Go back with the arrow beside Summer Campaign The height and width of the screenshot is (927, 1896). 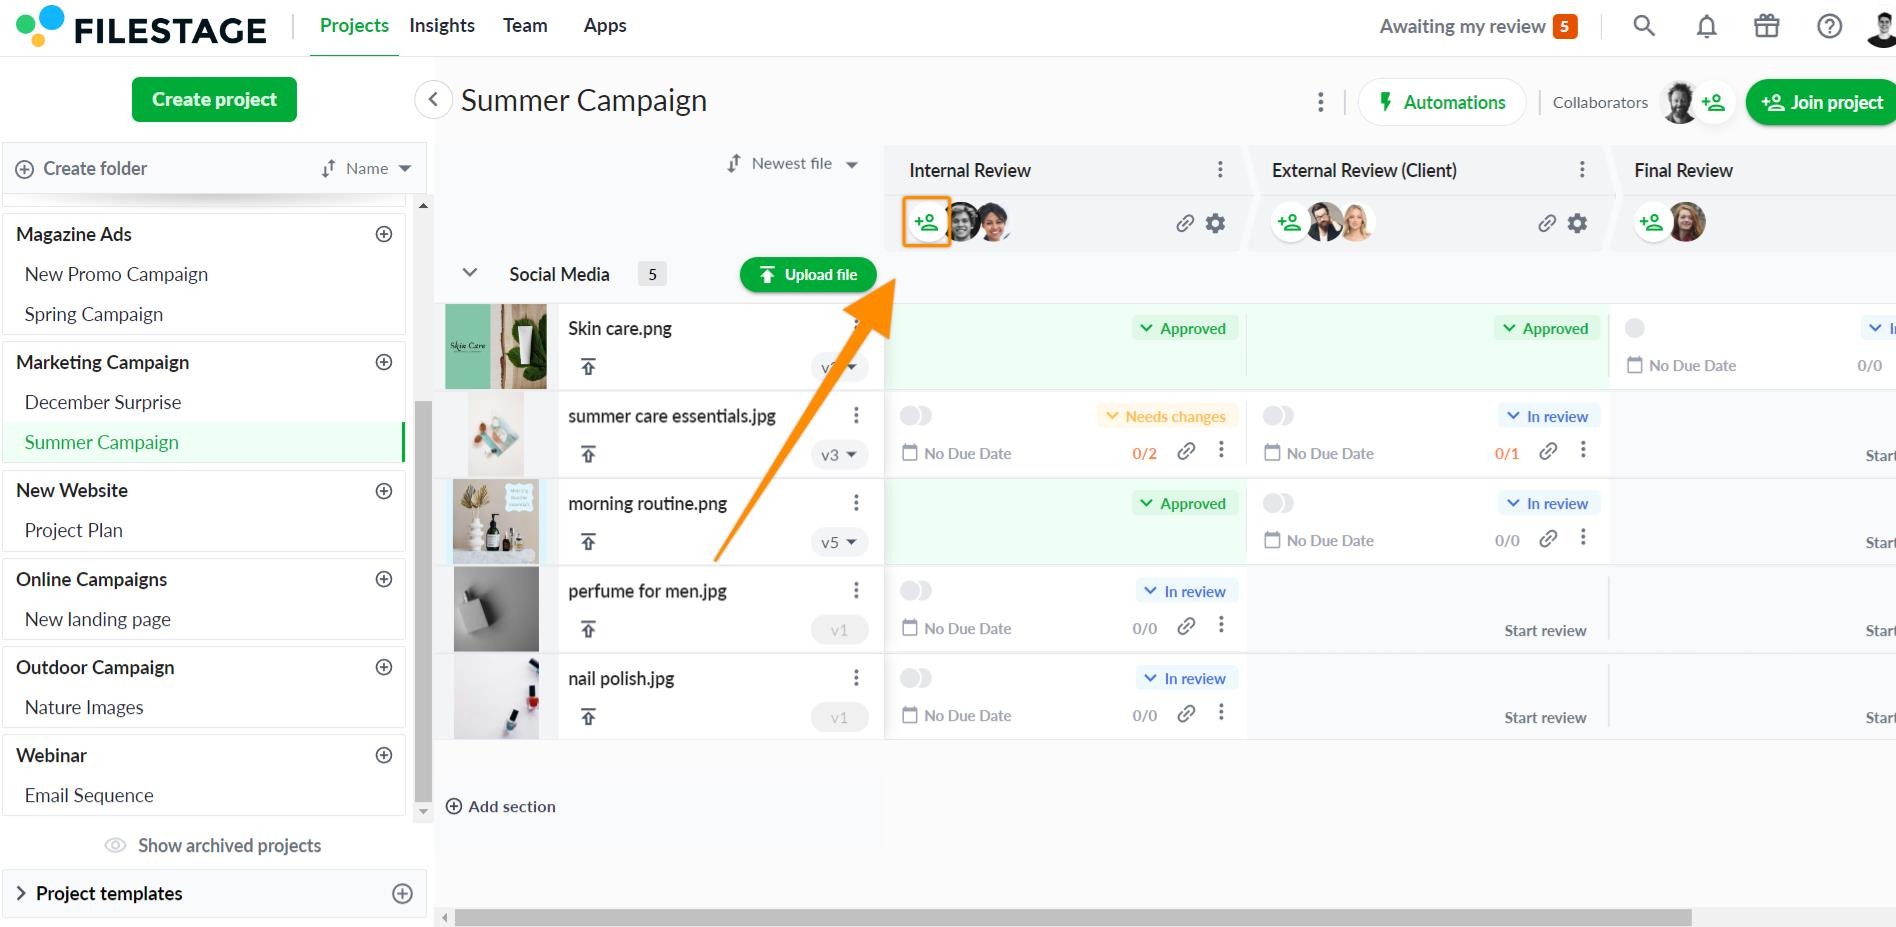pos(433,100)
